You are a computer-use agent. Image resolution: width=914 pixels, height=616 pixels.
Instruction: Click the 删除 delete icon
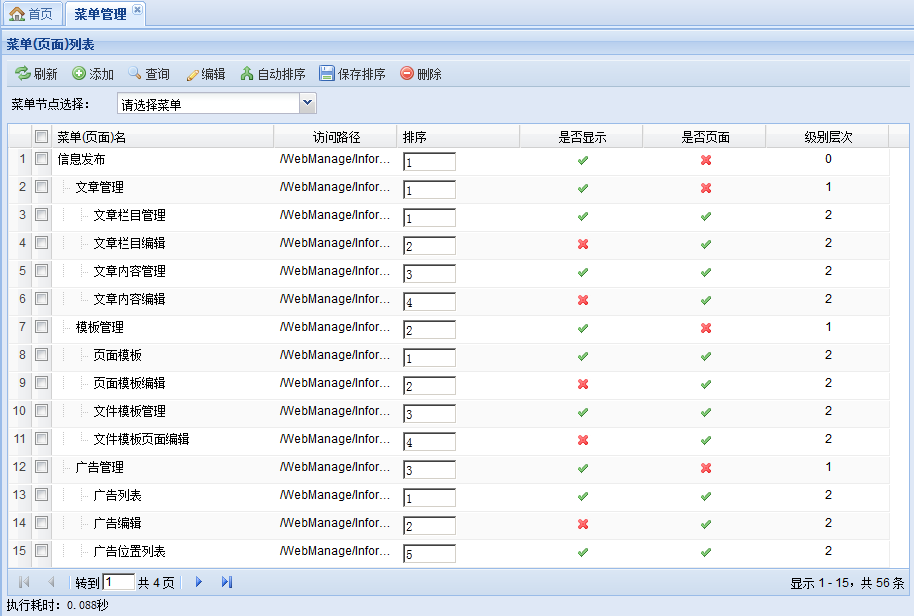coord(407,74)
